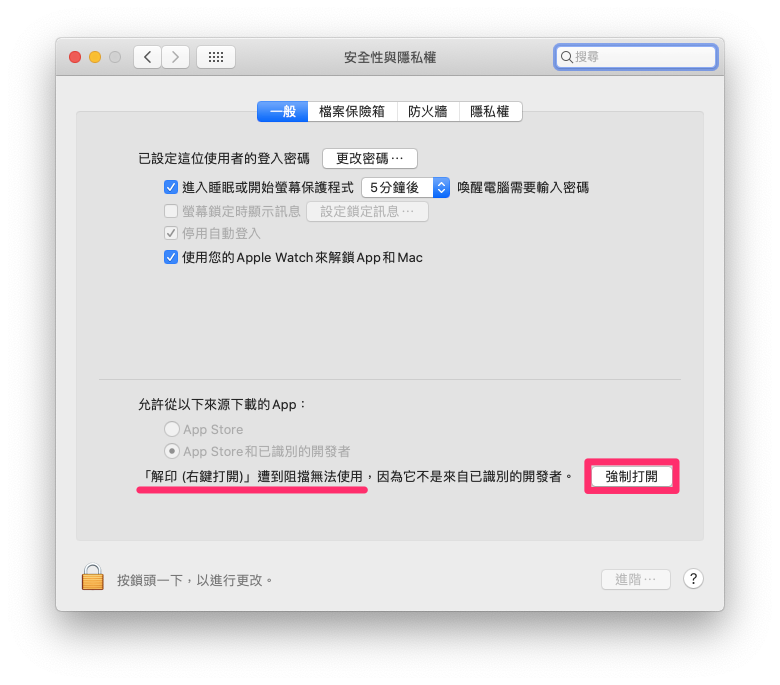Click the 更改密碼 button
Image resolution: width=780 pixels, height=685 pixels.
[370, 159]
